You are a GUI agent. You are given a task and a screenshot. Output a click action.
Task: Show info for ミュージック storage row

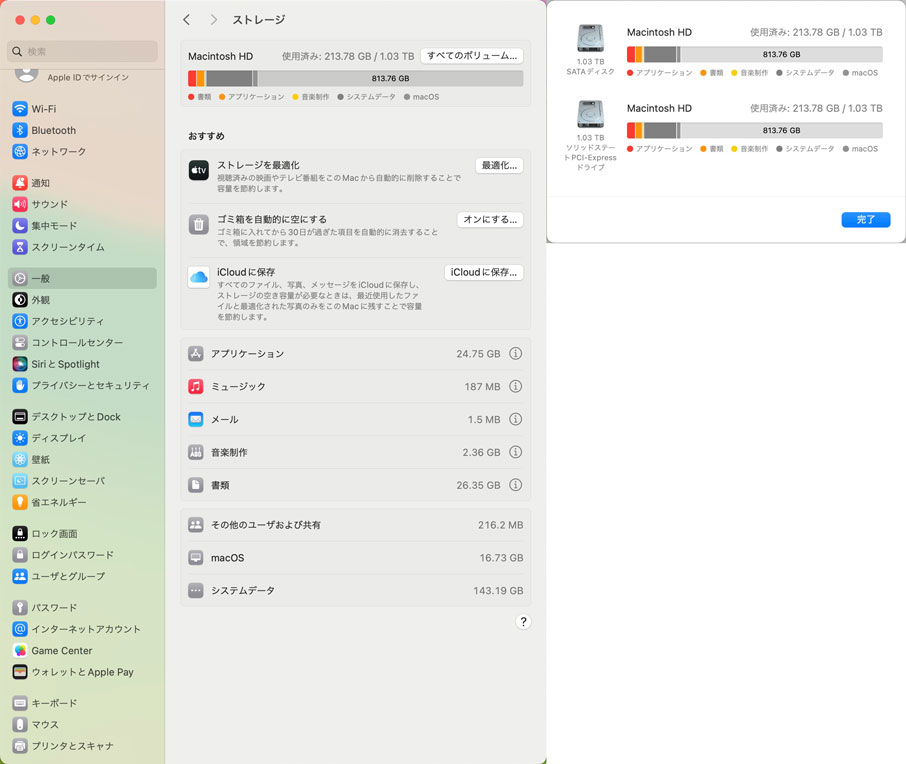(515, 386)
